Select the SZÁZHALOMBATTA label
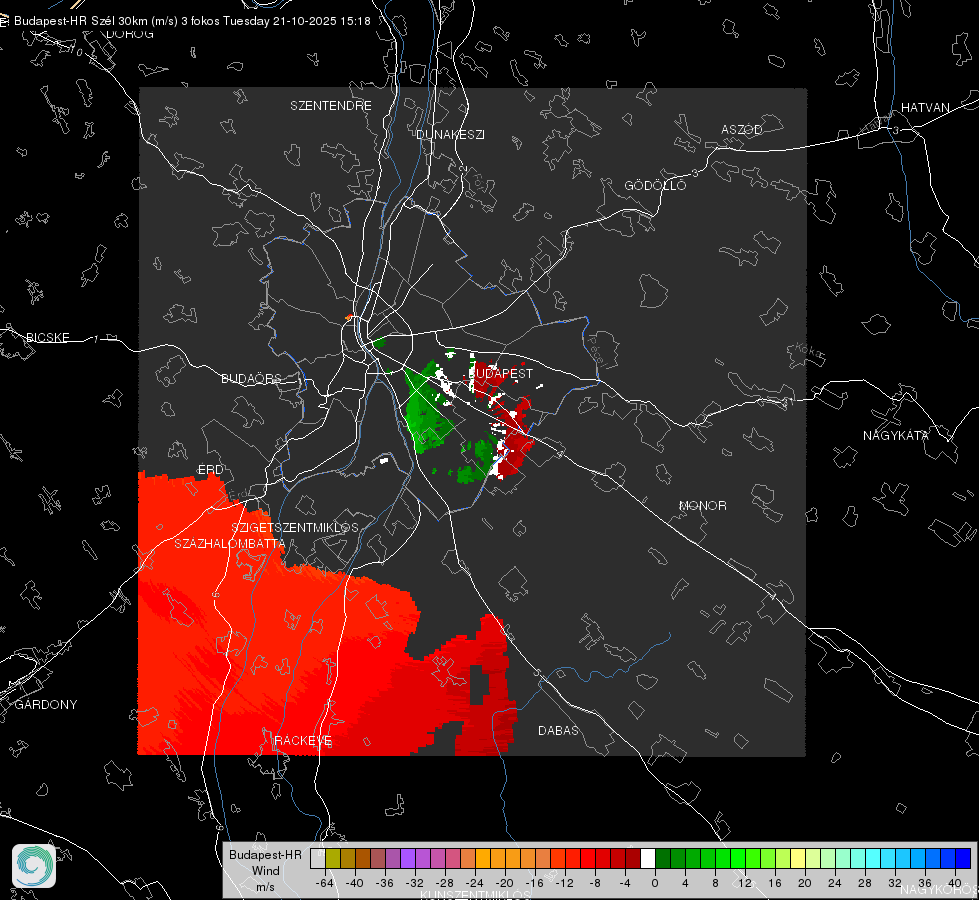This screenshot has height=900, width=979. click(229, 543)
